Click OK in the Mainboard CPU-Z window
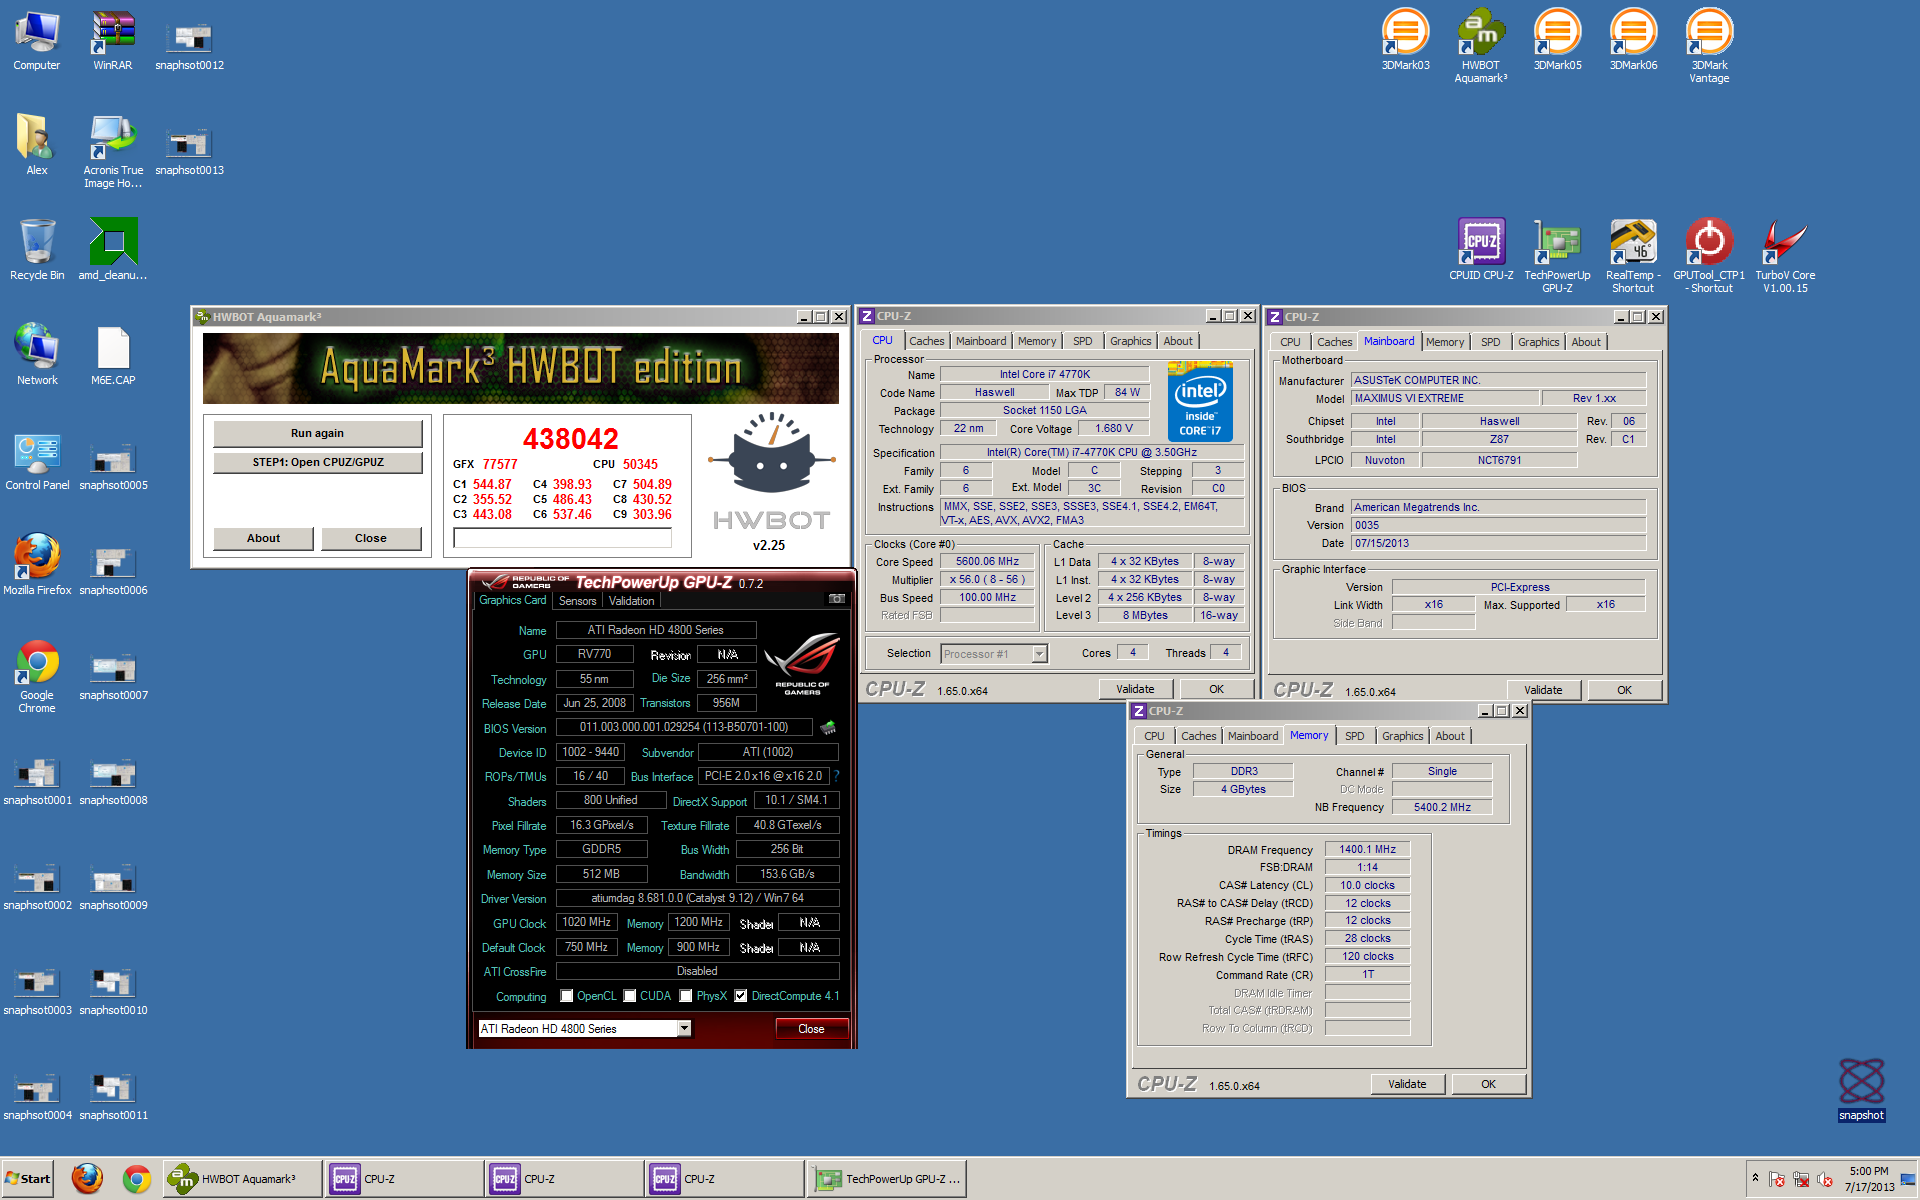This screenshot has width=1920, height=1200. point(1624,690)
